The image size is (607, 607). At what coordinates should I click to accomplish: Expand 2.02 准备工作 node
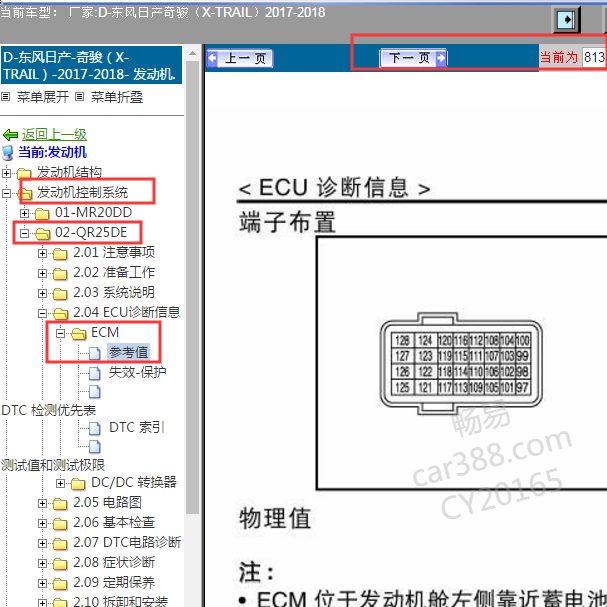[43, 273]
